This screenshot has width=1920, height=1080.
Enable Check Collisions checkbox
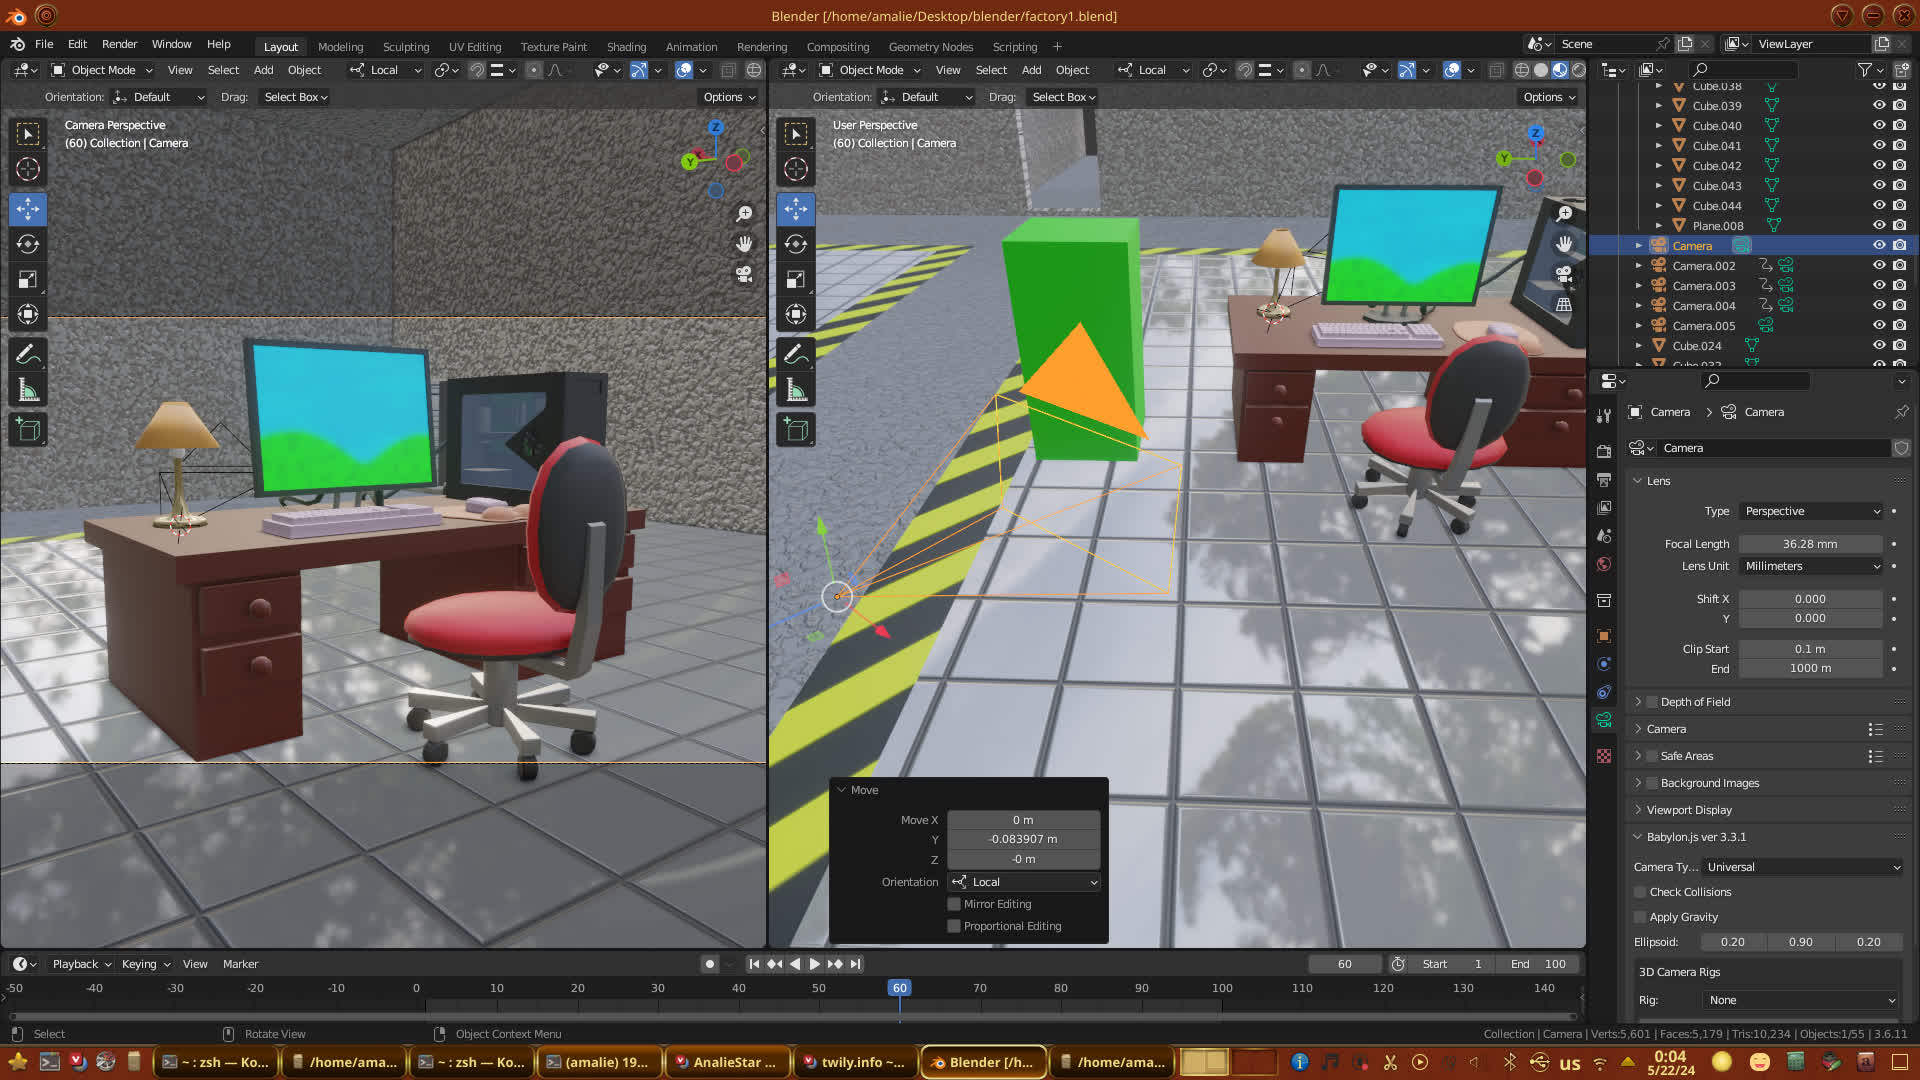pos(1640,892)
